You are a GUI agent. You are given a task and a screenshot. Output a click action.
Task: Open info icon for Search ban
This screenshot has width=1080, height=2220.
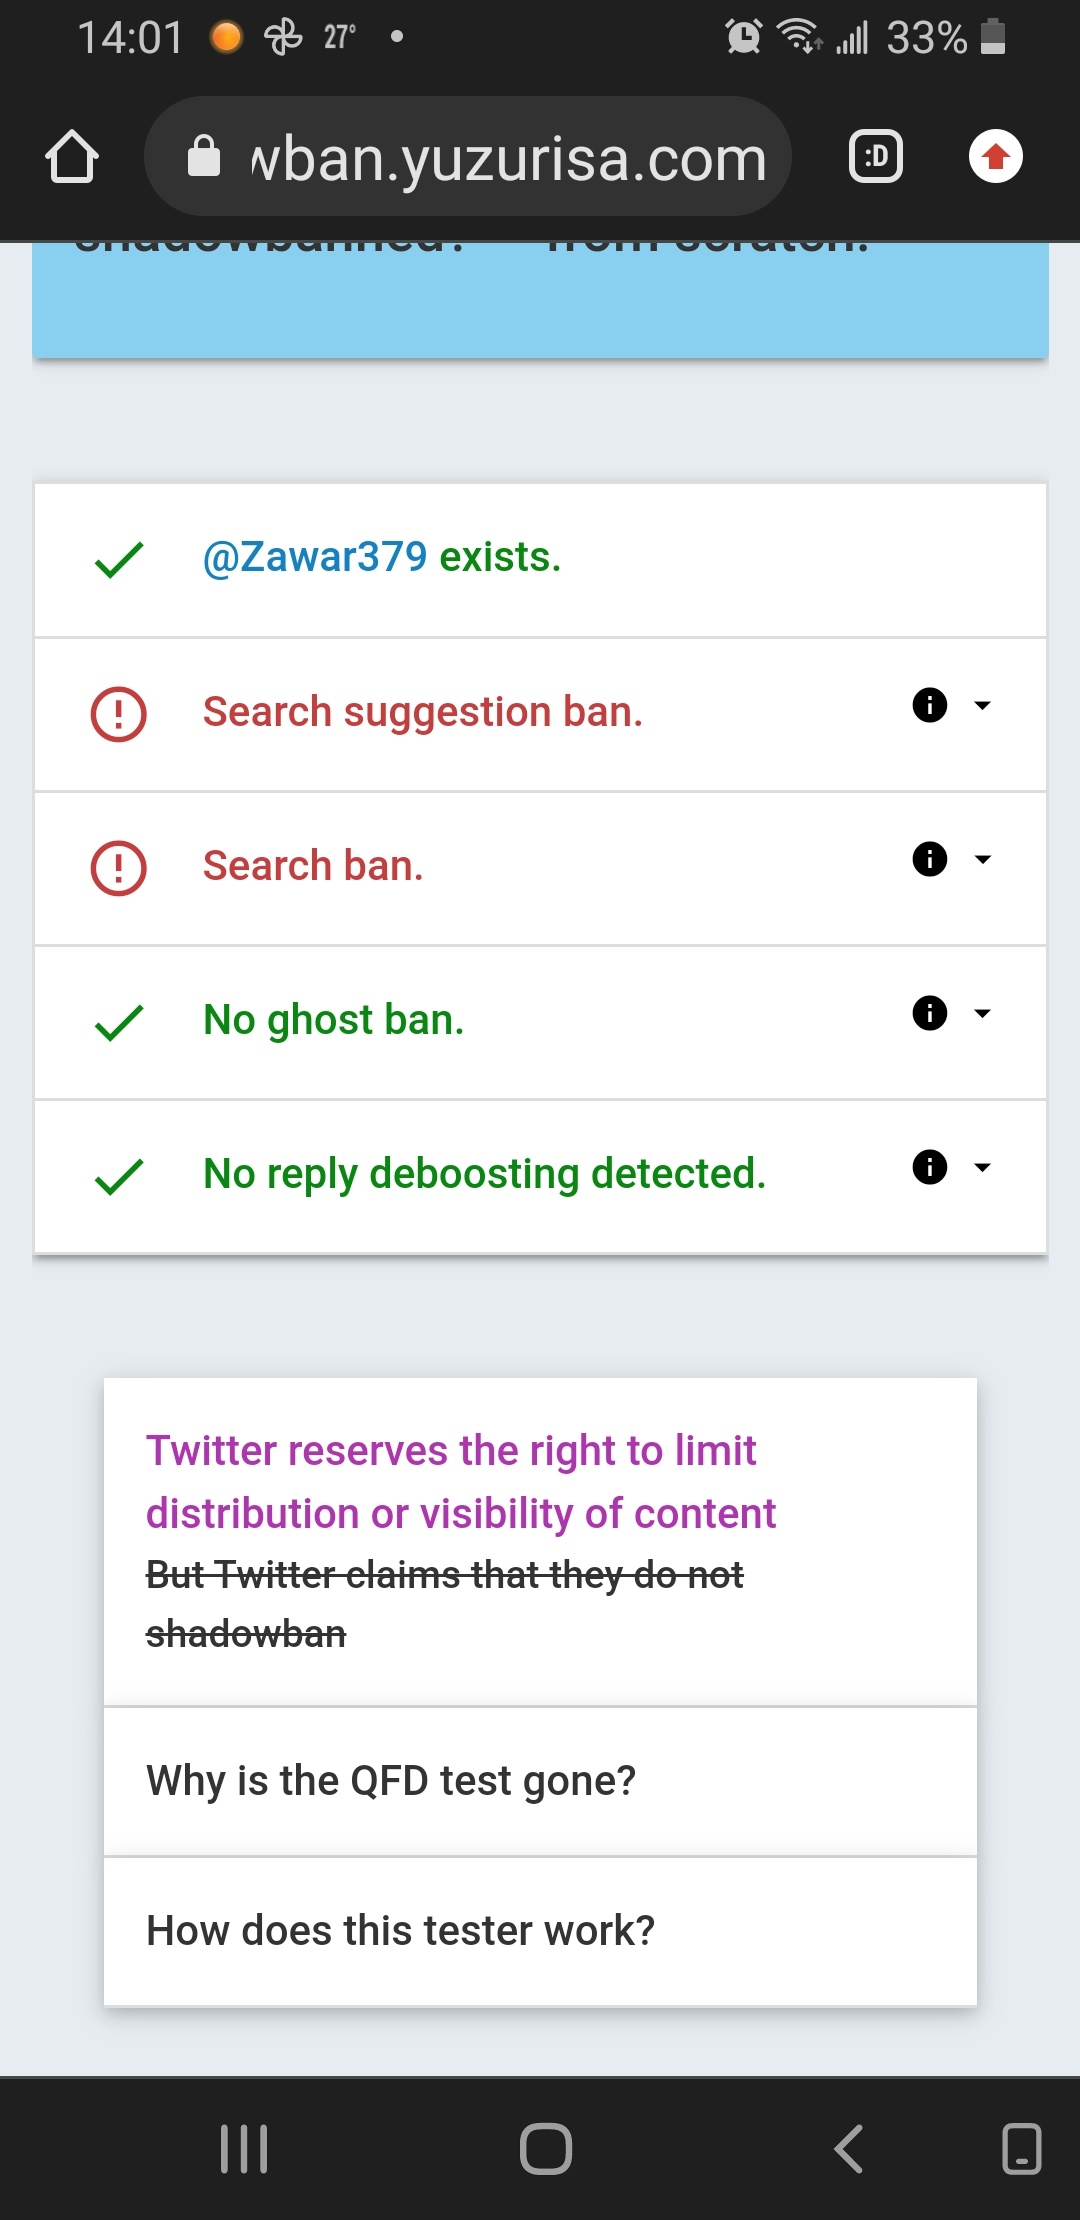tap(930, 859)
